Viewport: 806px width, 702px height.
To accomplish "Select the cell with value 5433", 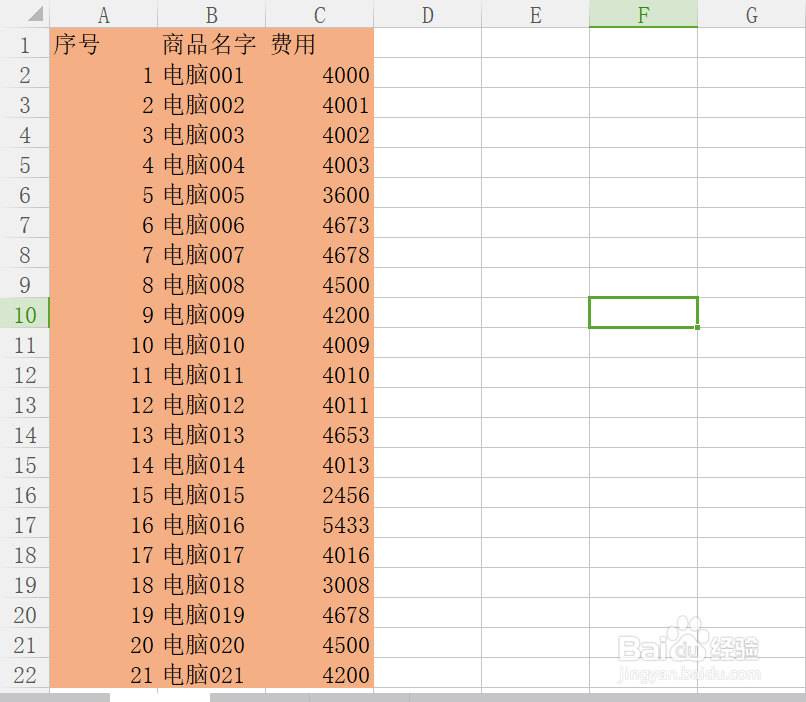I will tap(319, 525).
